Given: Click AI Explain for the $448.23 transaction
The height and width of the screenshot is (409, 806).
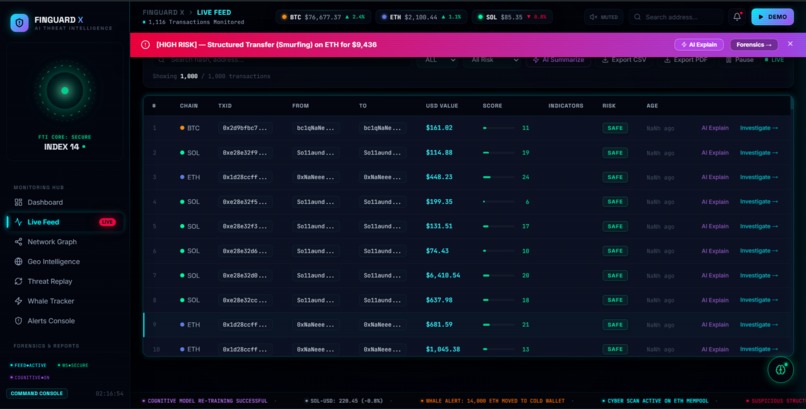Looking at the screenshot, I should pos(715,177).
